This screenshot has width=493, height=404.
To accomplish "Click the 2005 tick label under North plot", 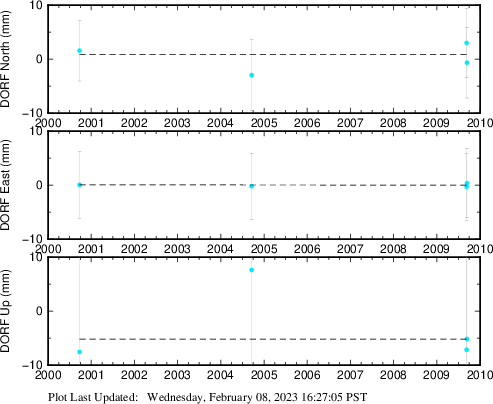I will click(264, 123).
